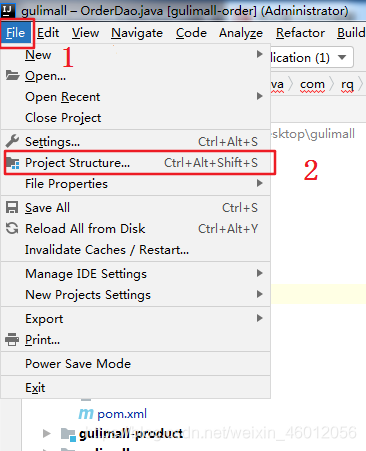Click the pom.xml Maven file icon
The height and width of the screenshot is (451, 366).
tap(86, 414)
